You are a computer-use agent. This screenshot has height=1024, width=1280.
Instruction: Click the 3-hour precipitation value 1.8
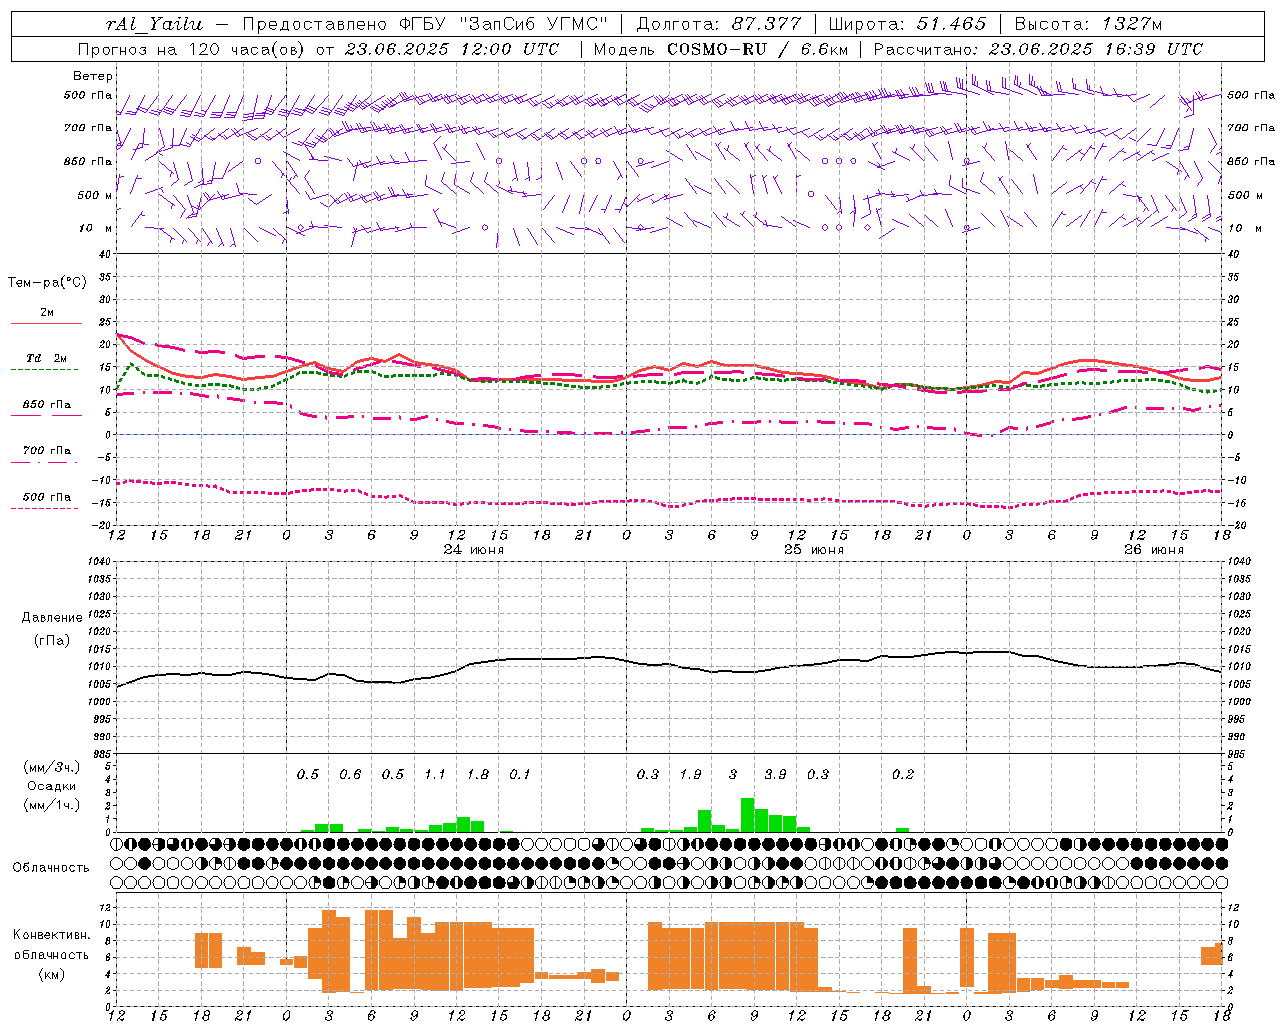coord(478,775)
